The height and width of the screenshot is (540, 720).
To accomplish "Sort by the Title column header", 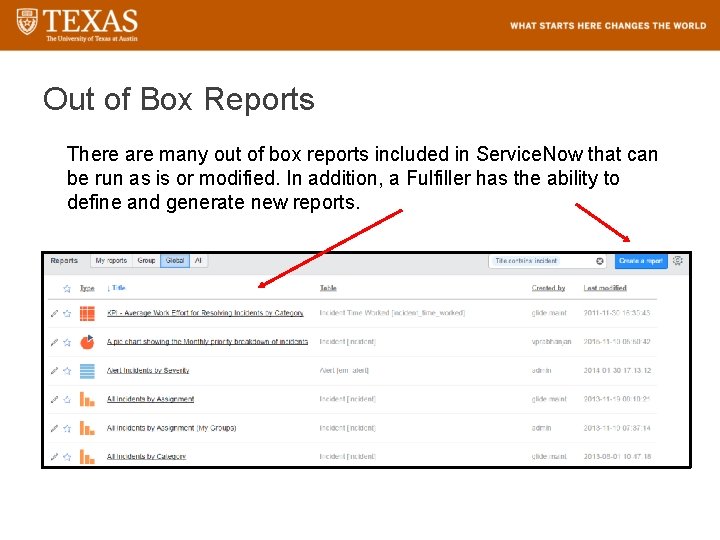I will pos(116,288).
